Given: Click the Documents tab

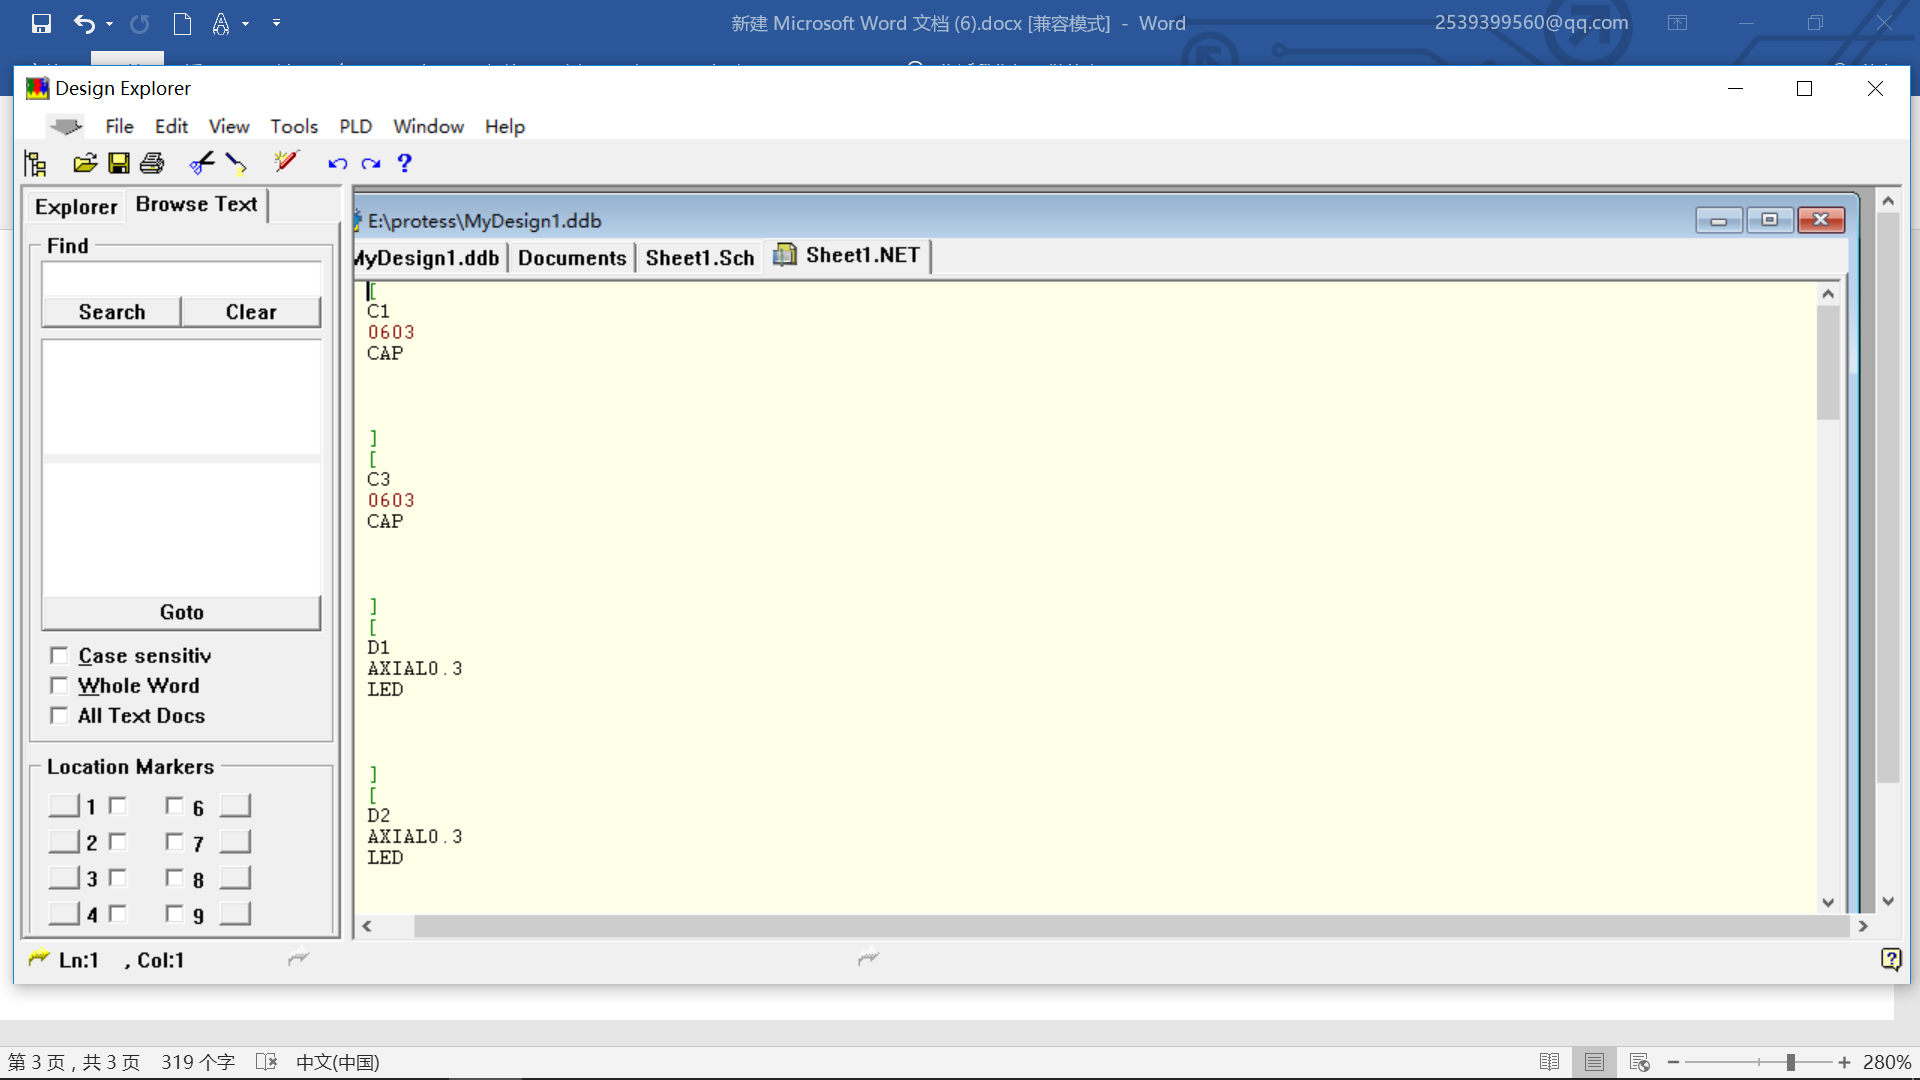Looking at the screenshot, I should [571, 256].
